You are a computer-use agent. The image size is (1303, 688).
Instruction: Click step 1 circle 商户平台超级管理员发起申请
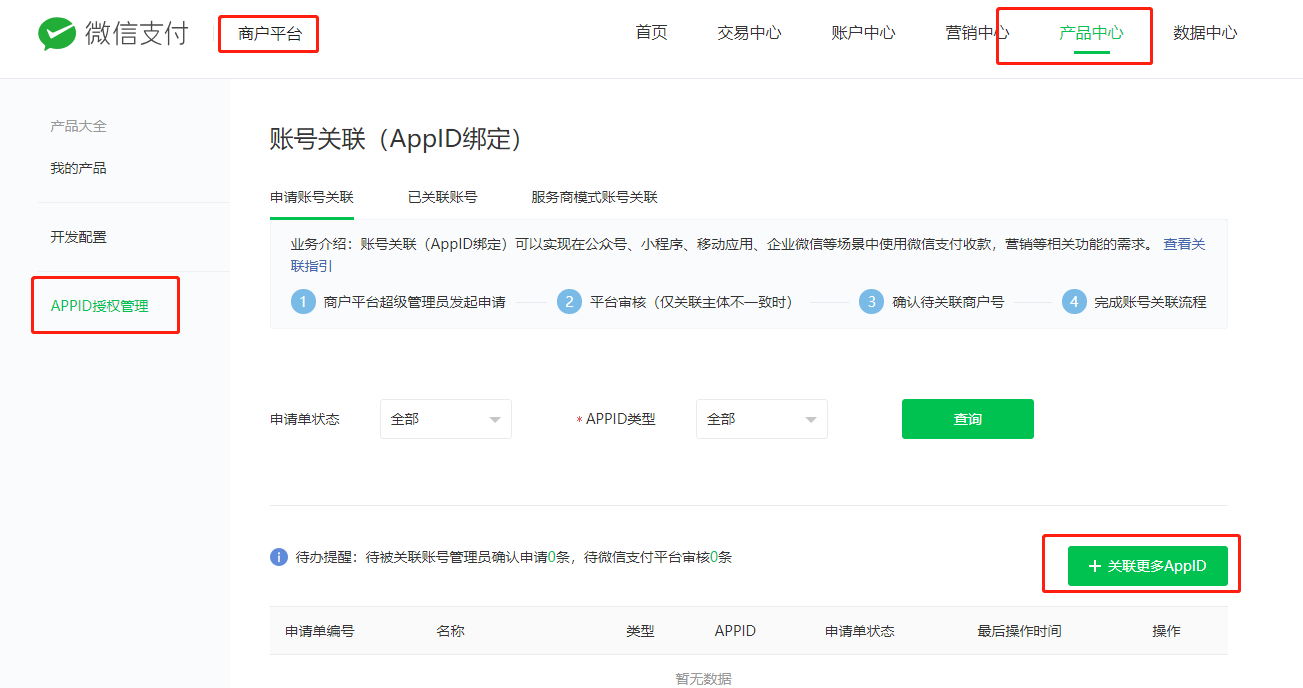click(303, 302)
